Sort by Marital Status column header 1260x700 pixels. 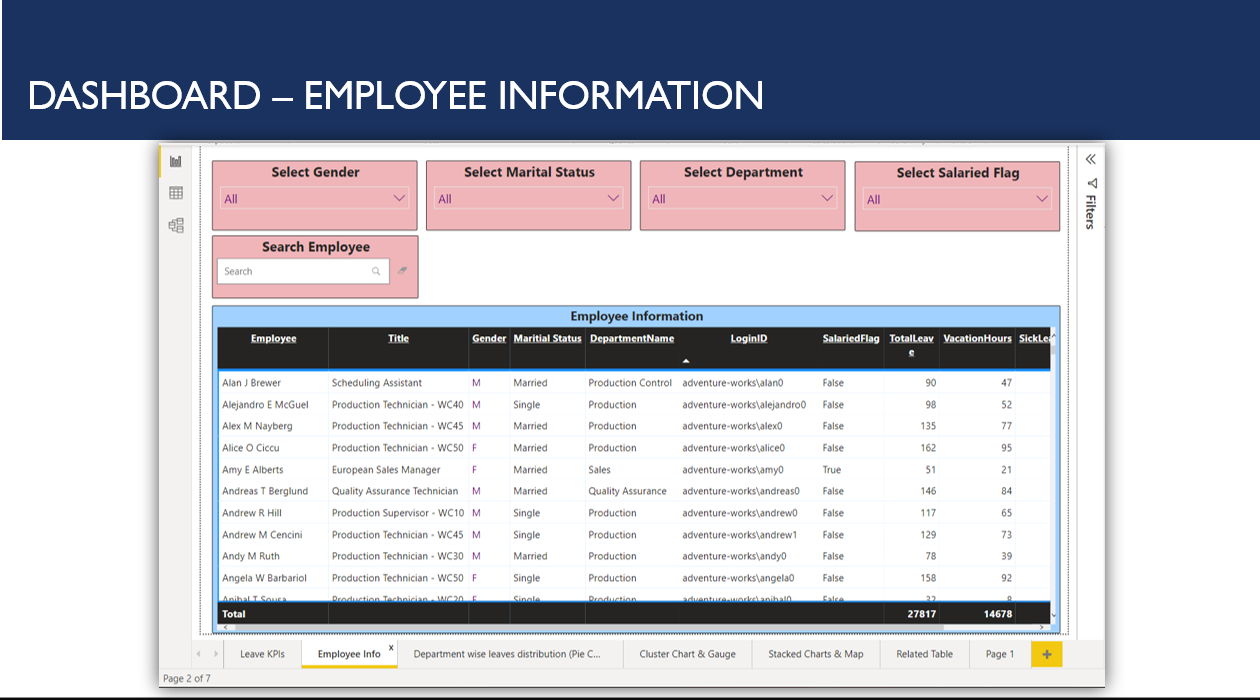tap(547, 339)
